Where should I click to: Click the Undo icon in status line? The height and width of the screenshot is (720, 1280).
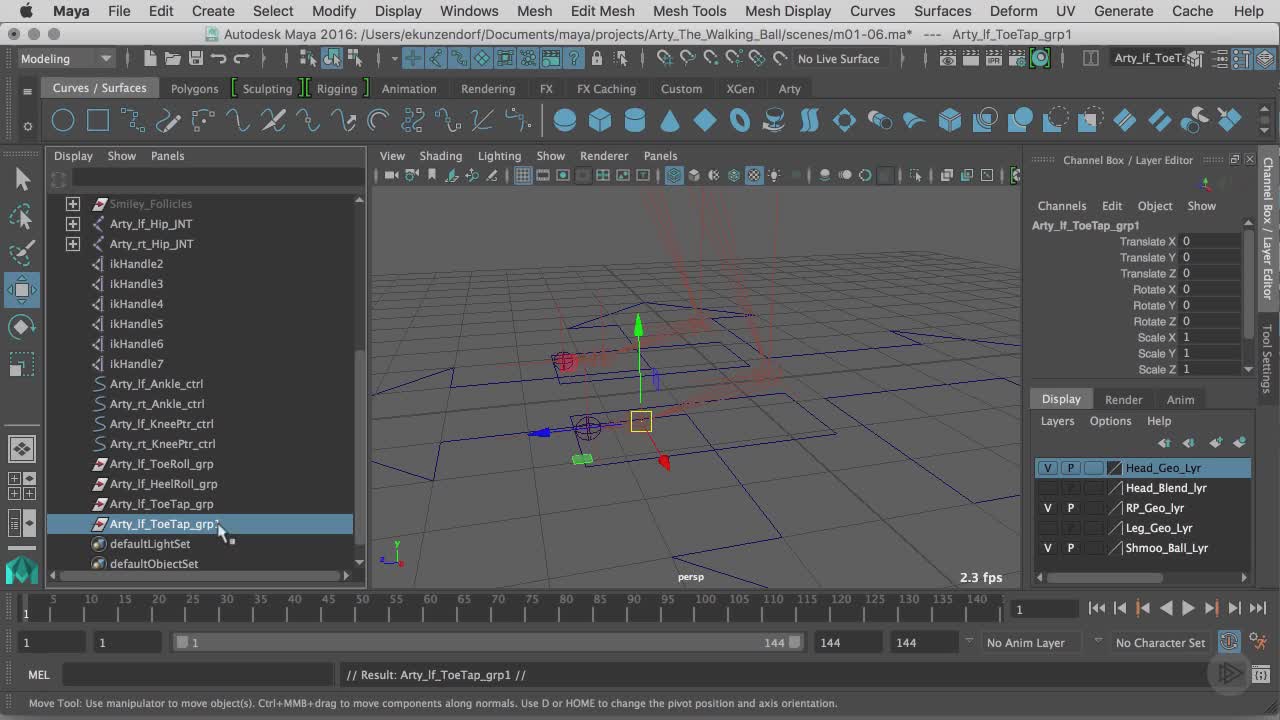219,58
